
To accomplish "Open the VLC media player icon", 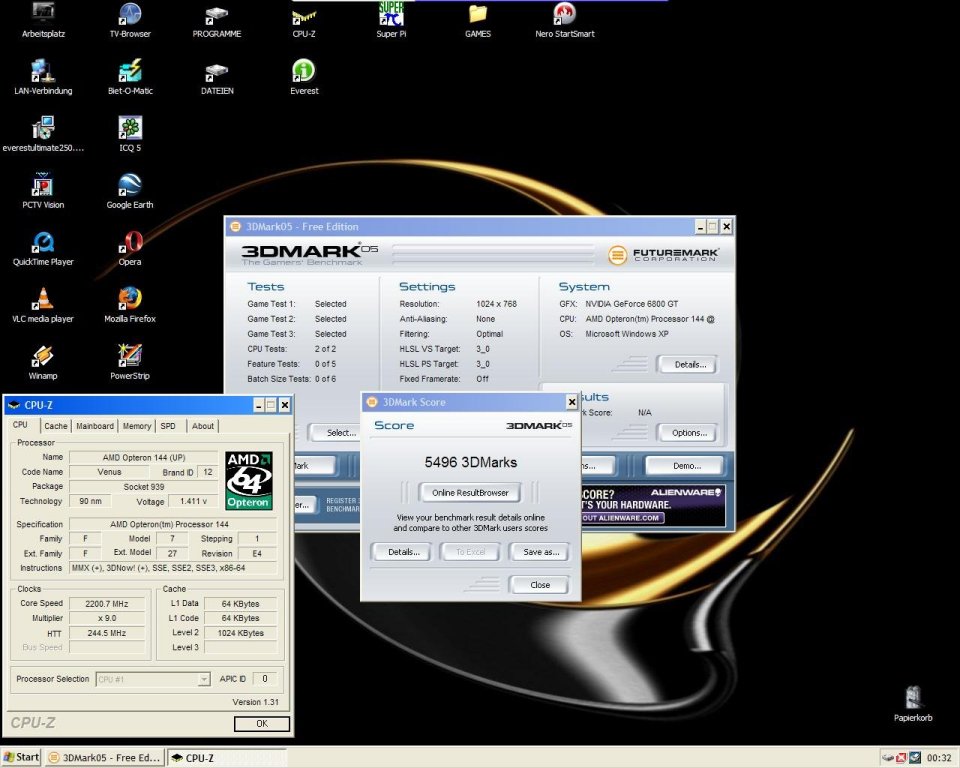I will pos(43,300).
